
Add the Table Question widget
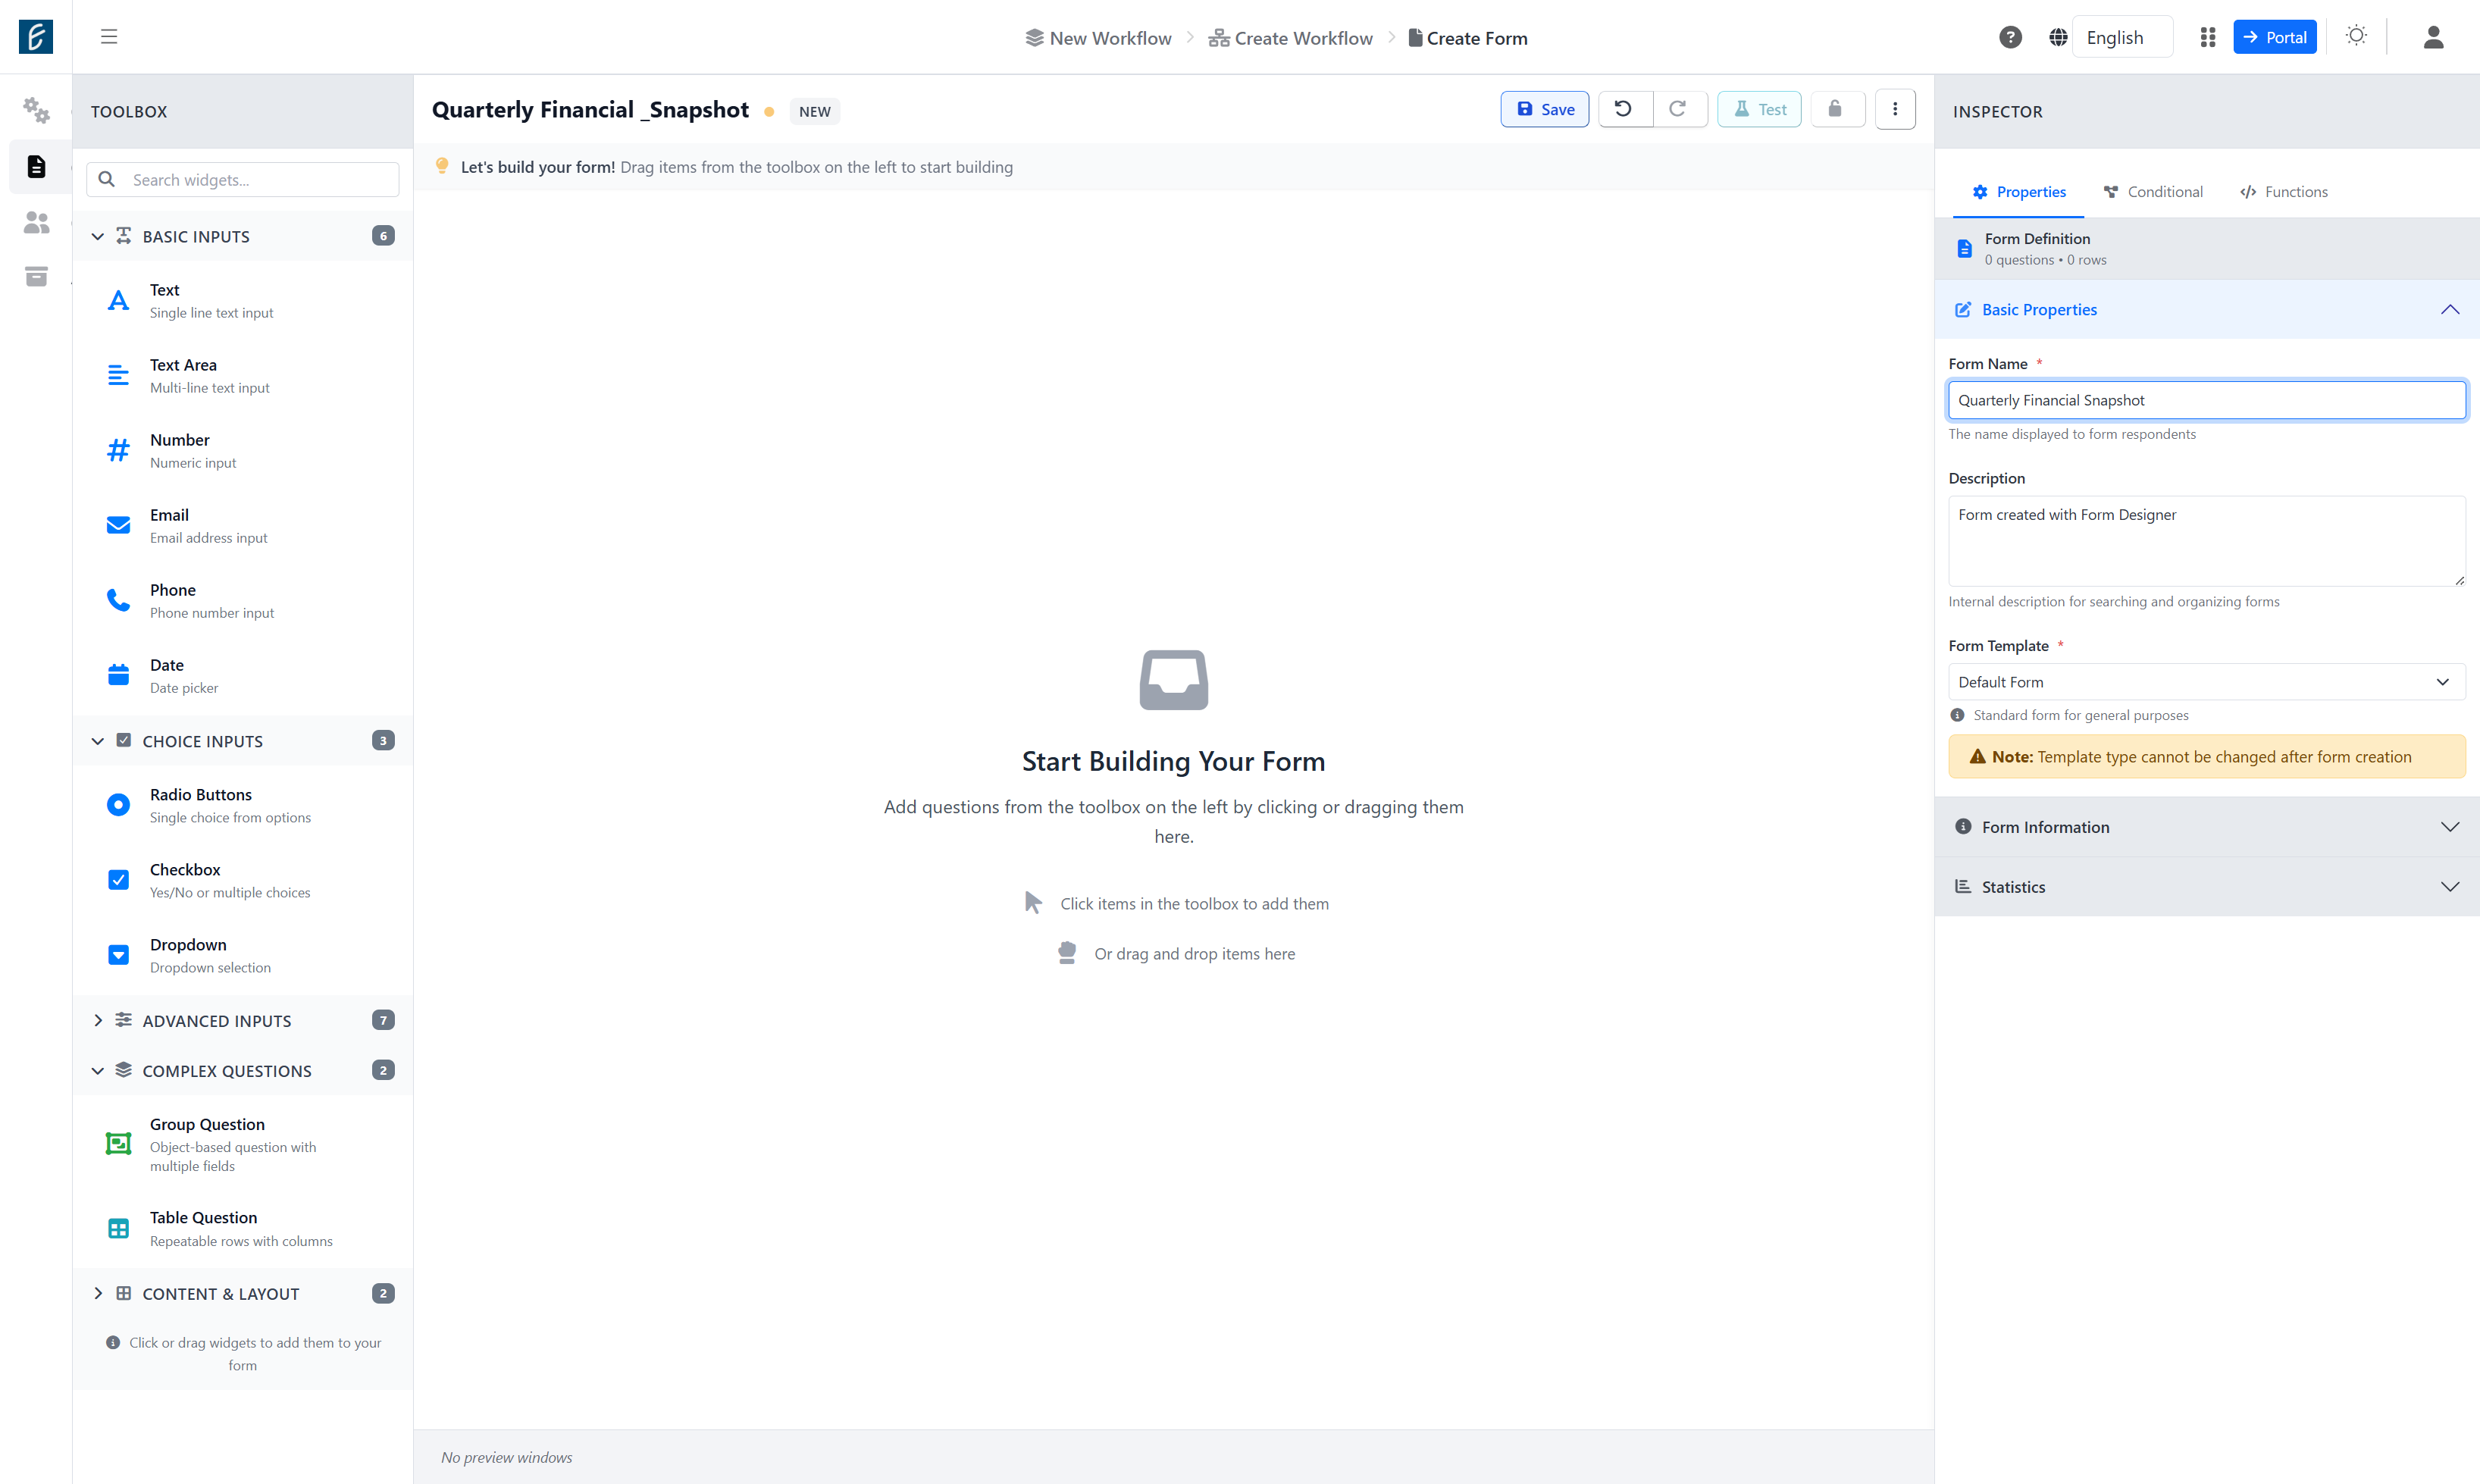tap(243, 1228)
